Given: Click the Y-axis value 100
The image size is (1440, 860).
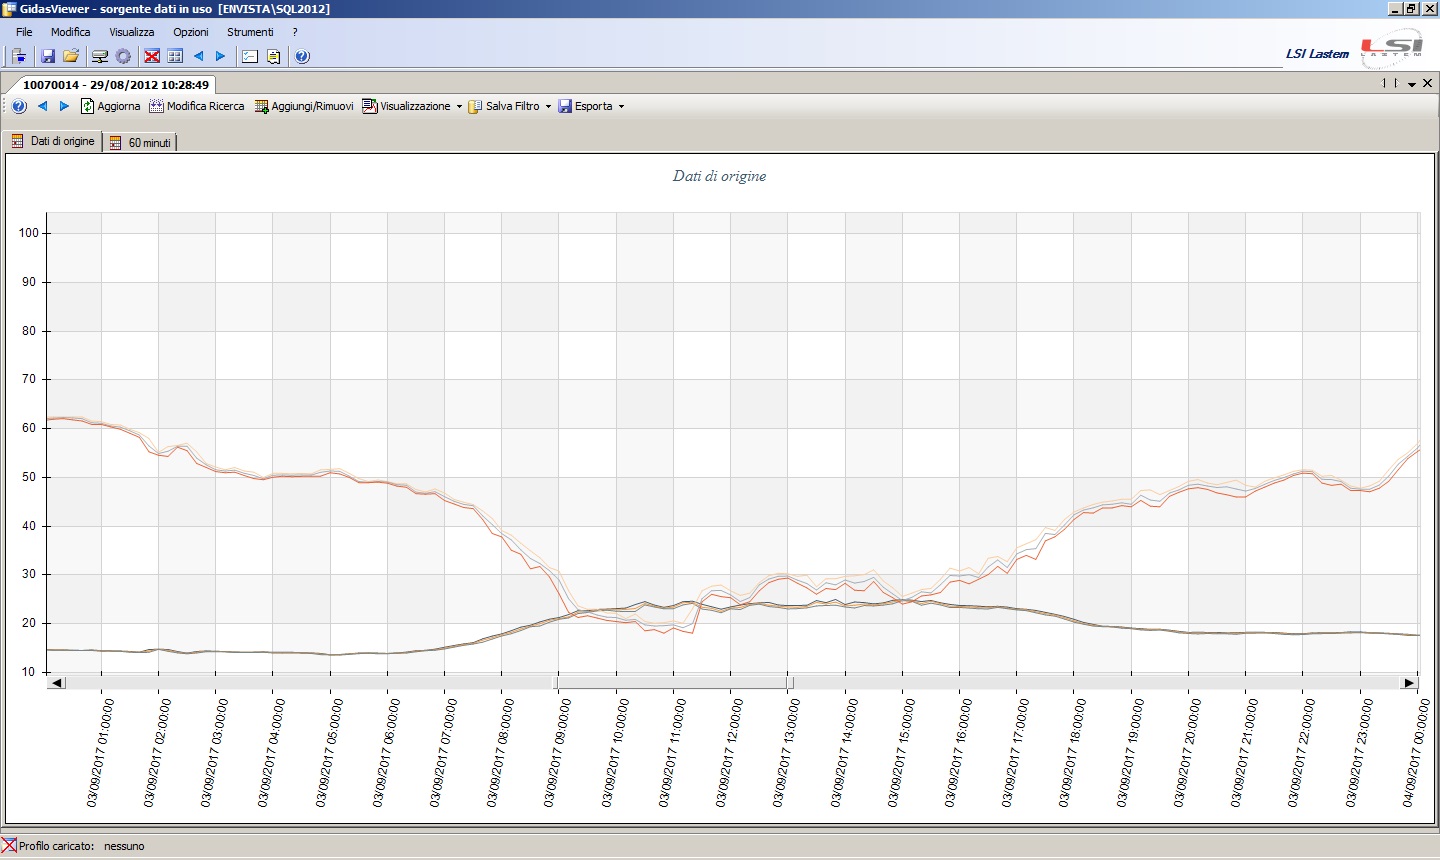Looking at the screenshot, I should 28,233.
